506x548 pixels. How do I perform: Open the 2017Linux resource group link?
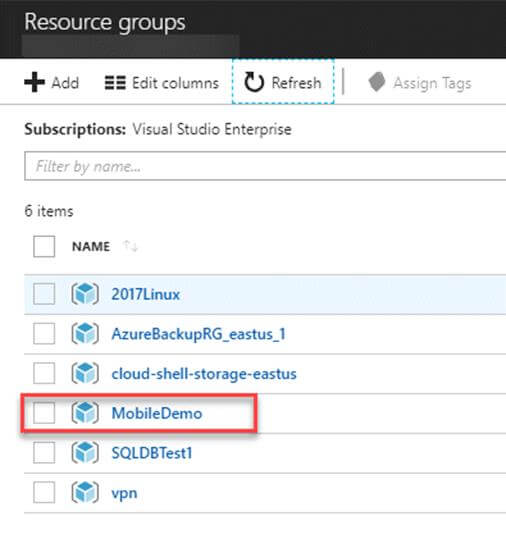click(x=145, y=294)
